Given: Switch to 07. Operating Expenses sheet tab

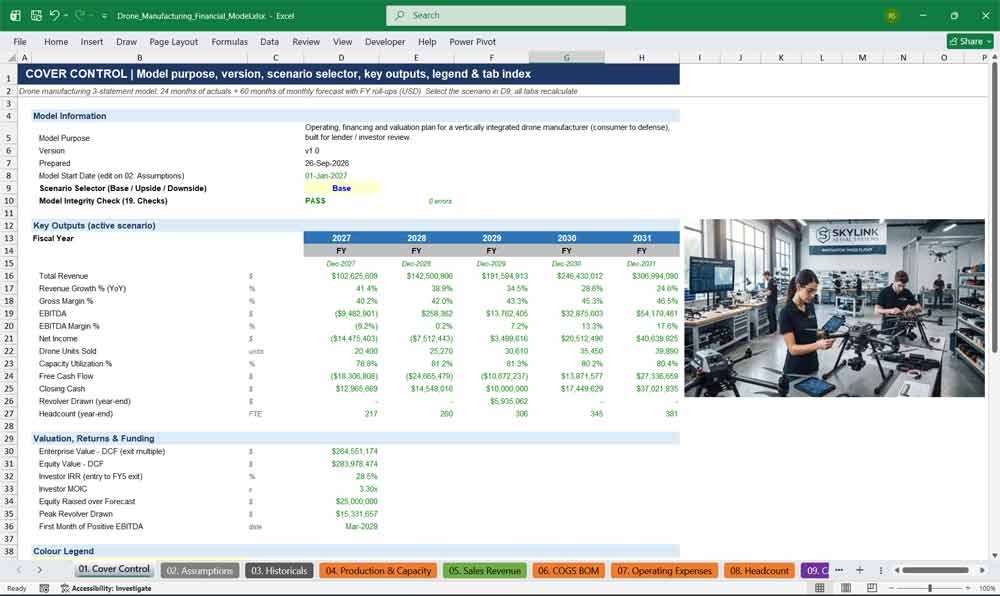Looking at the screenshot, I should (664, 571).
